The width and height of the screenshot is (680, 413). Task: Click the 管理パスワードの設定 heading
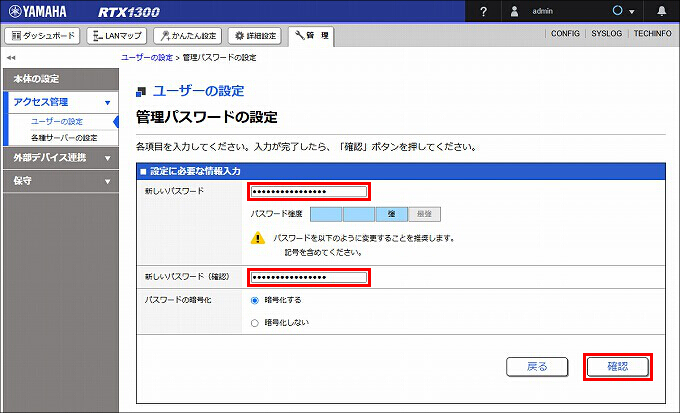point(207,117)
